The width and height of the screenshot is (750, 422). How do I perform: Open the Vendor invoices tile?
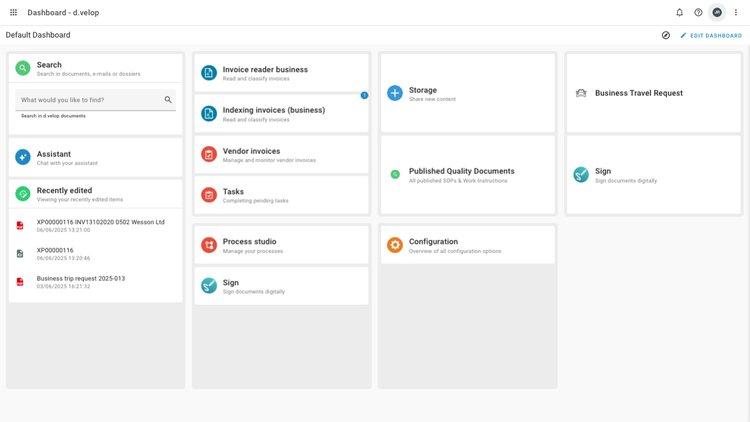(x=281, y=155)
